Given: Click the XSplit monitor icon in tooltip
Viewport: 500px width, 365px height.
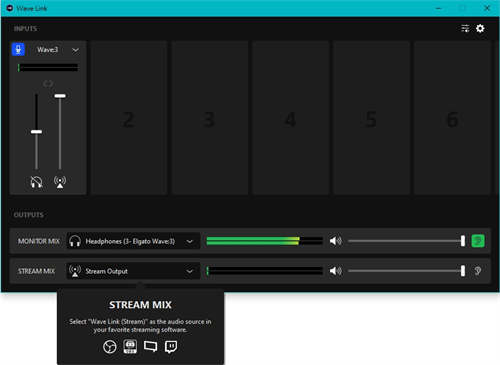Looking at the screenshot, I should point(150,346).
